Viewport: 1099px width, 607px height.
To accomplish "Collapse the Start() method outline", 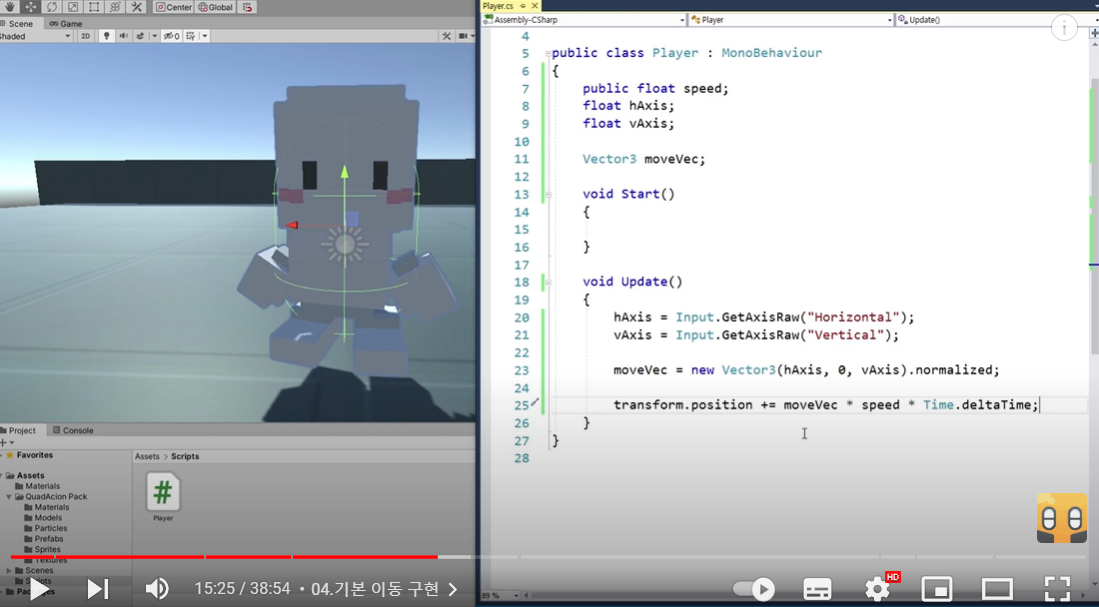I will [548, 194].
